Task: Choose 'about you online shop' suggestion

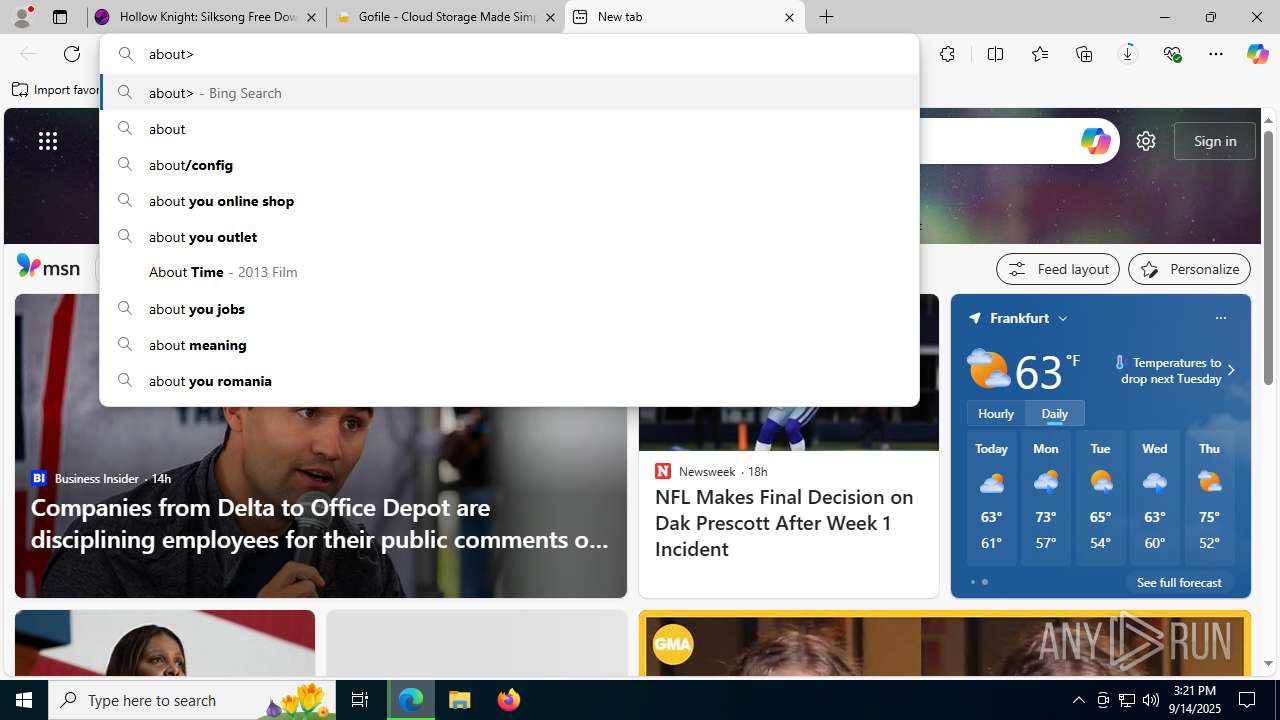Action: [x=509, y=200]
